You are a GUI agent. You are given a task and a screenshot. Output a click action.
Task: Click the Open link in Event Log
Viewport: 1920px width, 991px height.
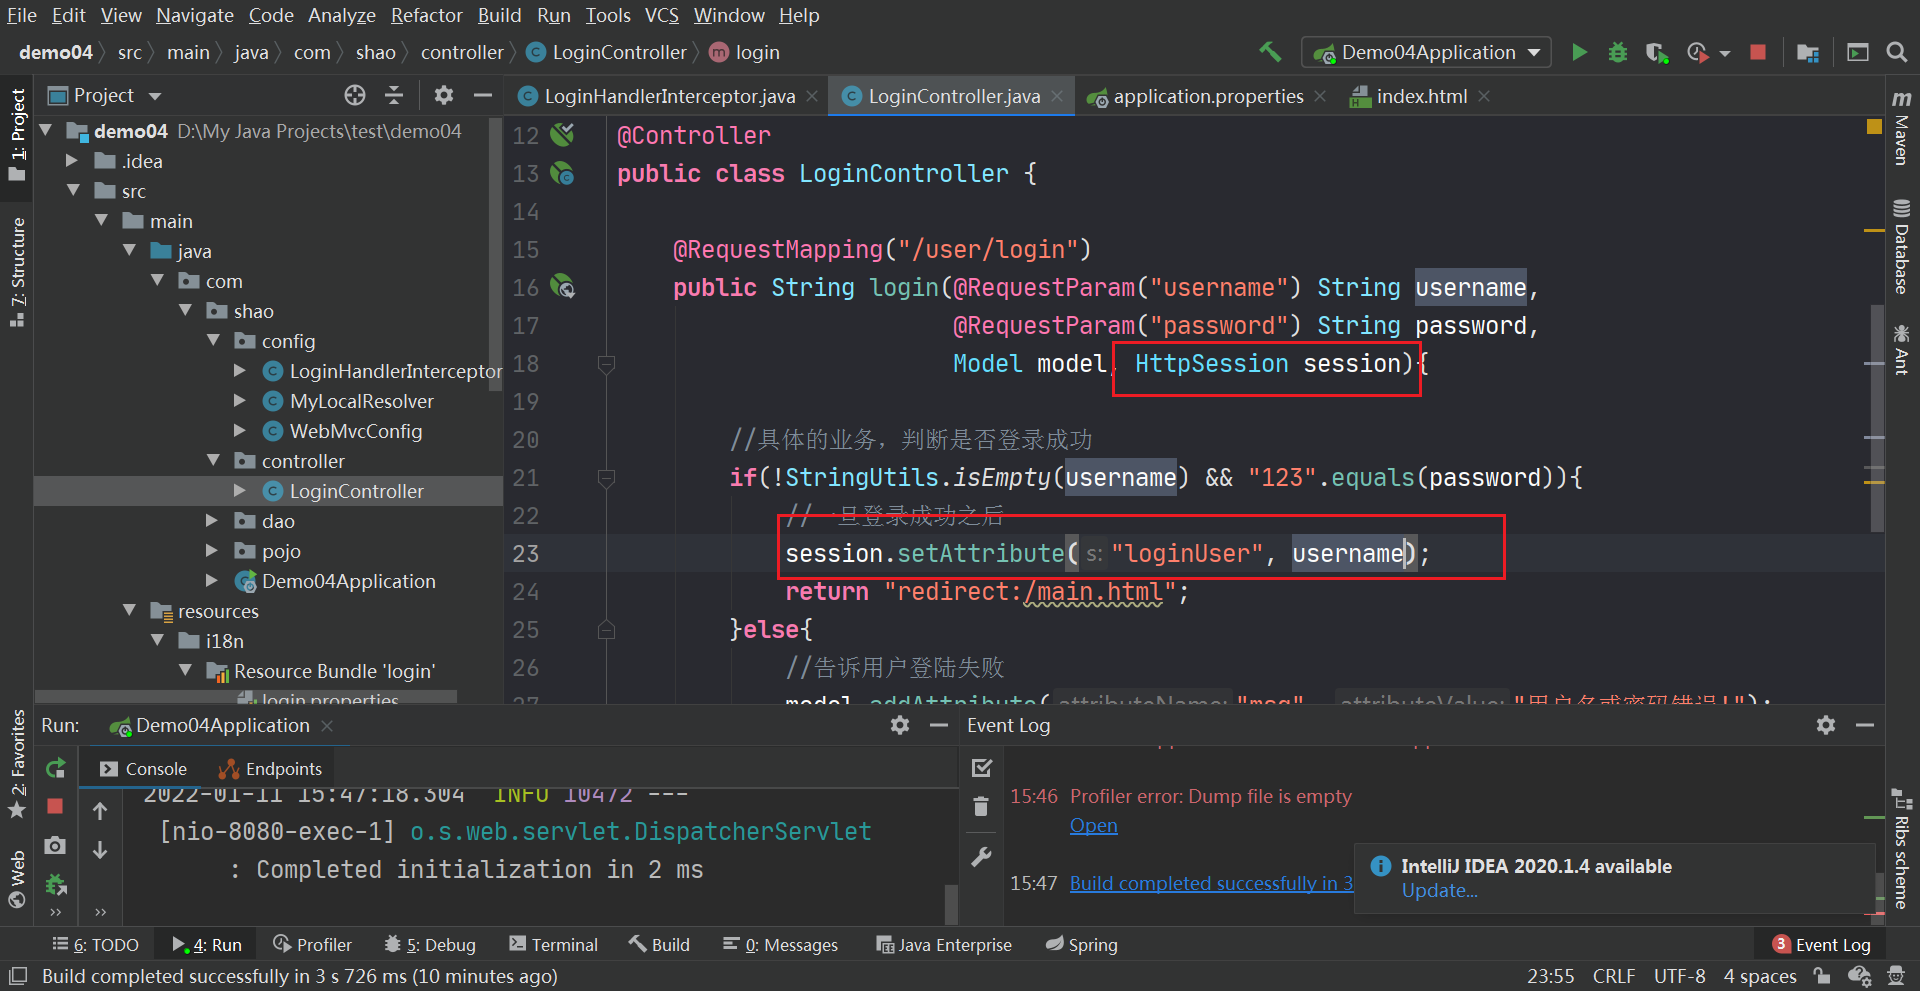point(1094,825)
